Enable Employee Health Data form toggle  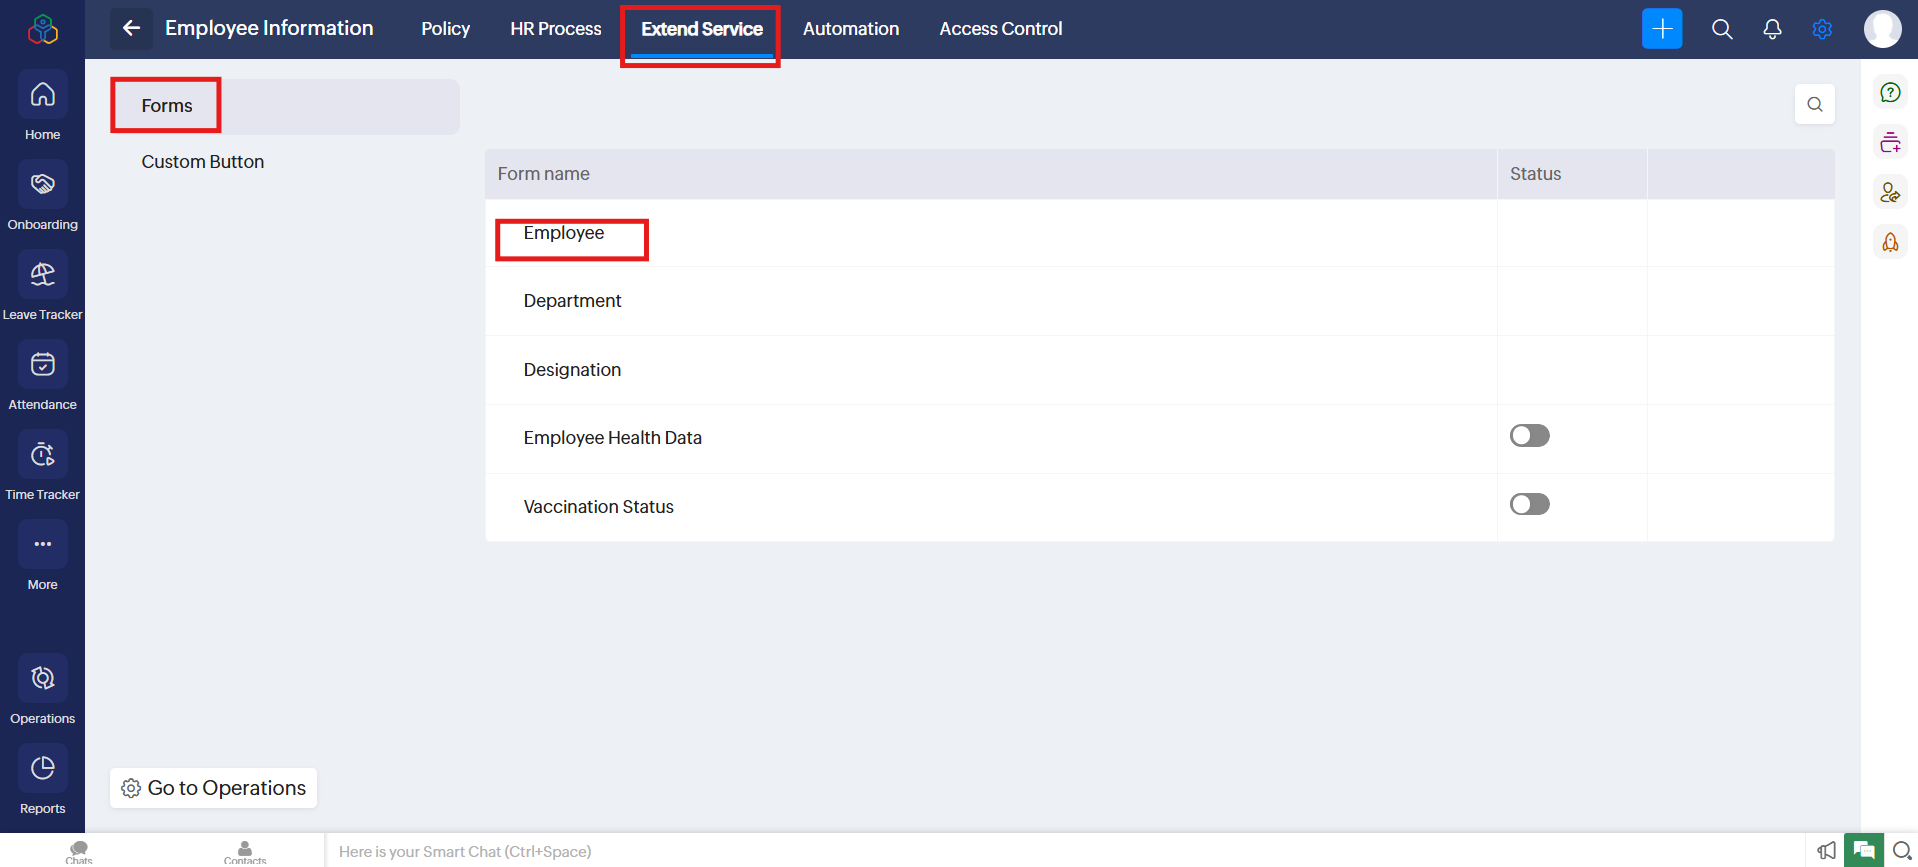(x=1529, y=435)
